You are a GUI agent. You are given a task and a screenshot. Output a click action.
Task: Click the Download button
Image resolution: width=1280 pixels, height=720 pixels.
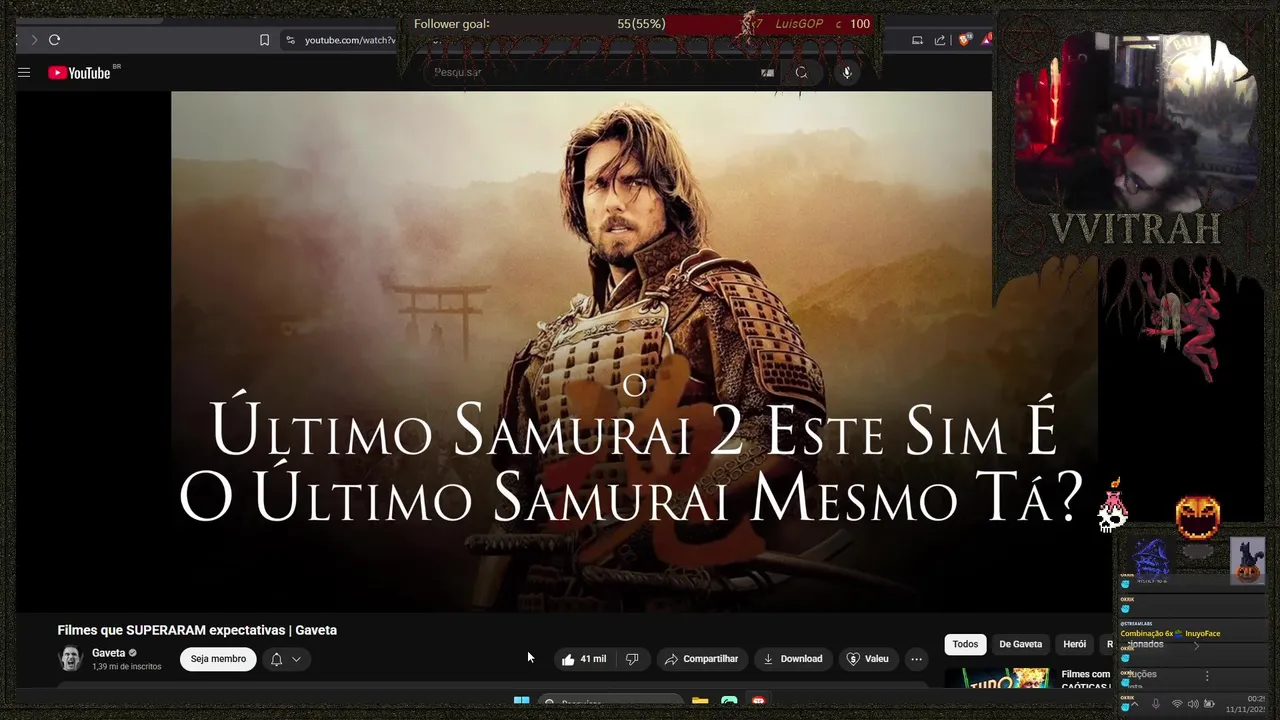[x=792, y=659]
